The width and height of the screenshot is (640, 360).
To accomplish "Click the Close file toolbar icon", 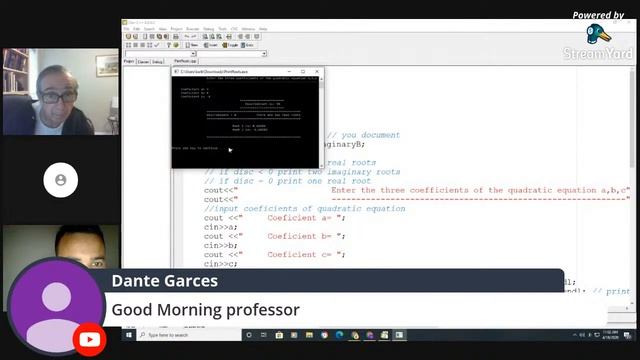I will (x=166, y=36).
